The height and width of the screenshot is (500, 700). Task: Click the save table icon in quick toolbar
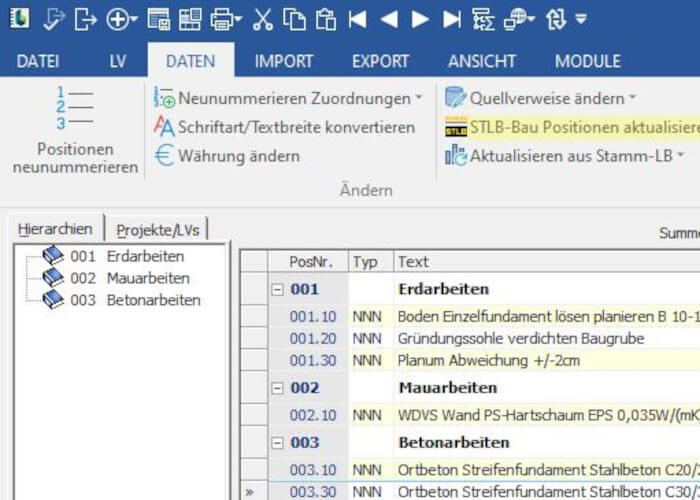pyautogui.click(x=158, y=20)
